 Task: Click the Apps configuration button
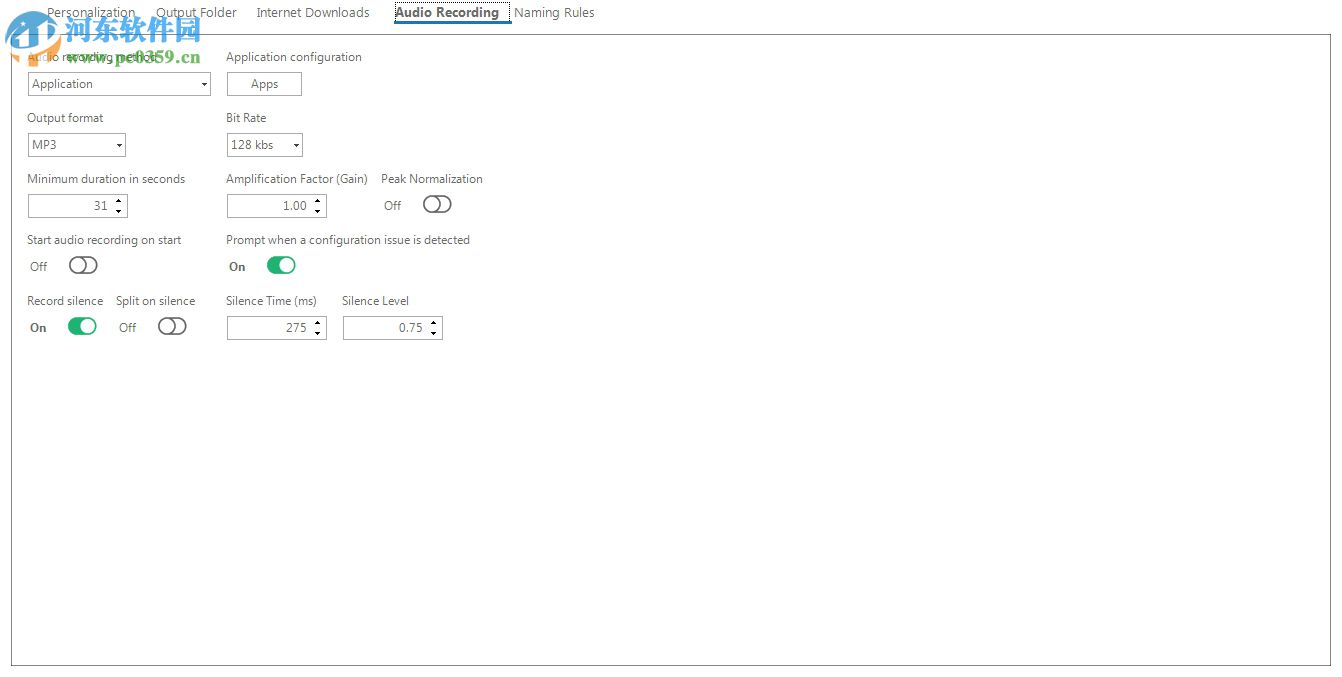264,84
